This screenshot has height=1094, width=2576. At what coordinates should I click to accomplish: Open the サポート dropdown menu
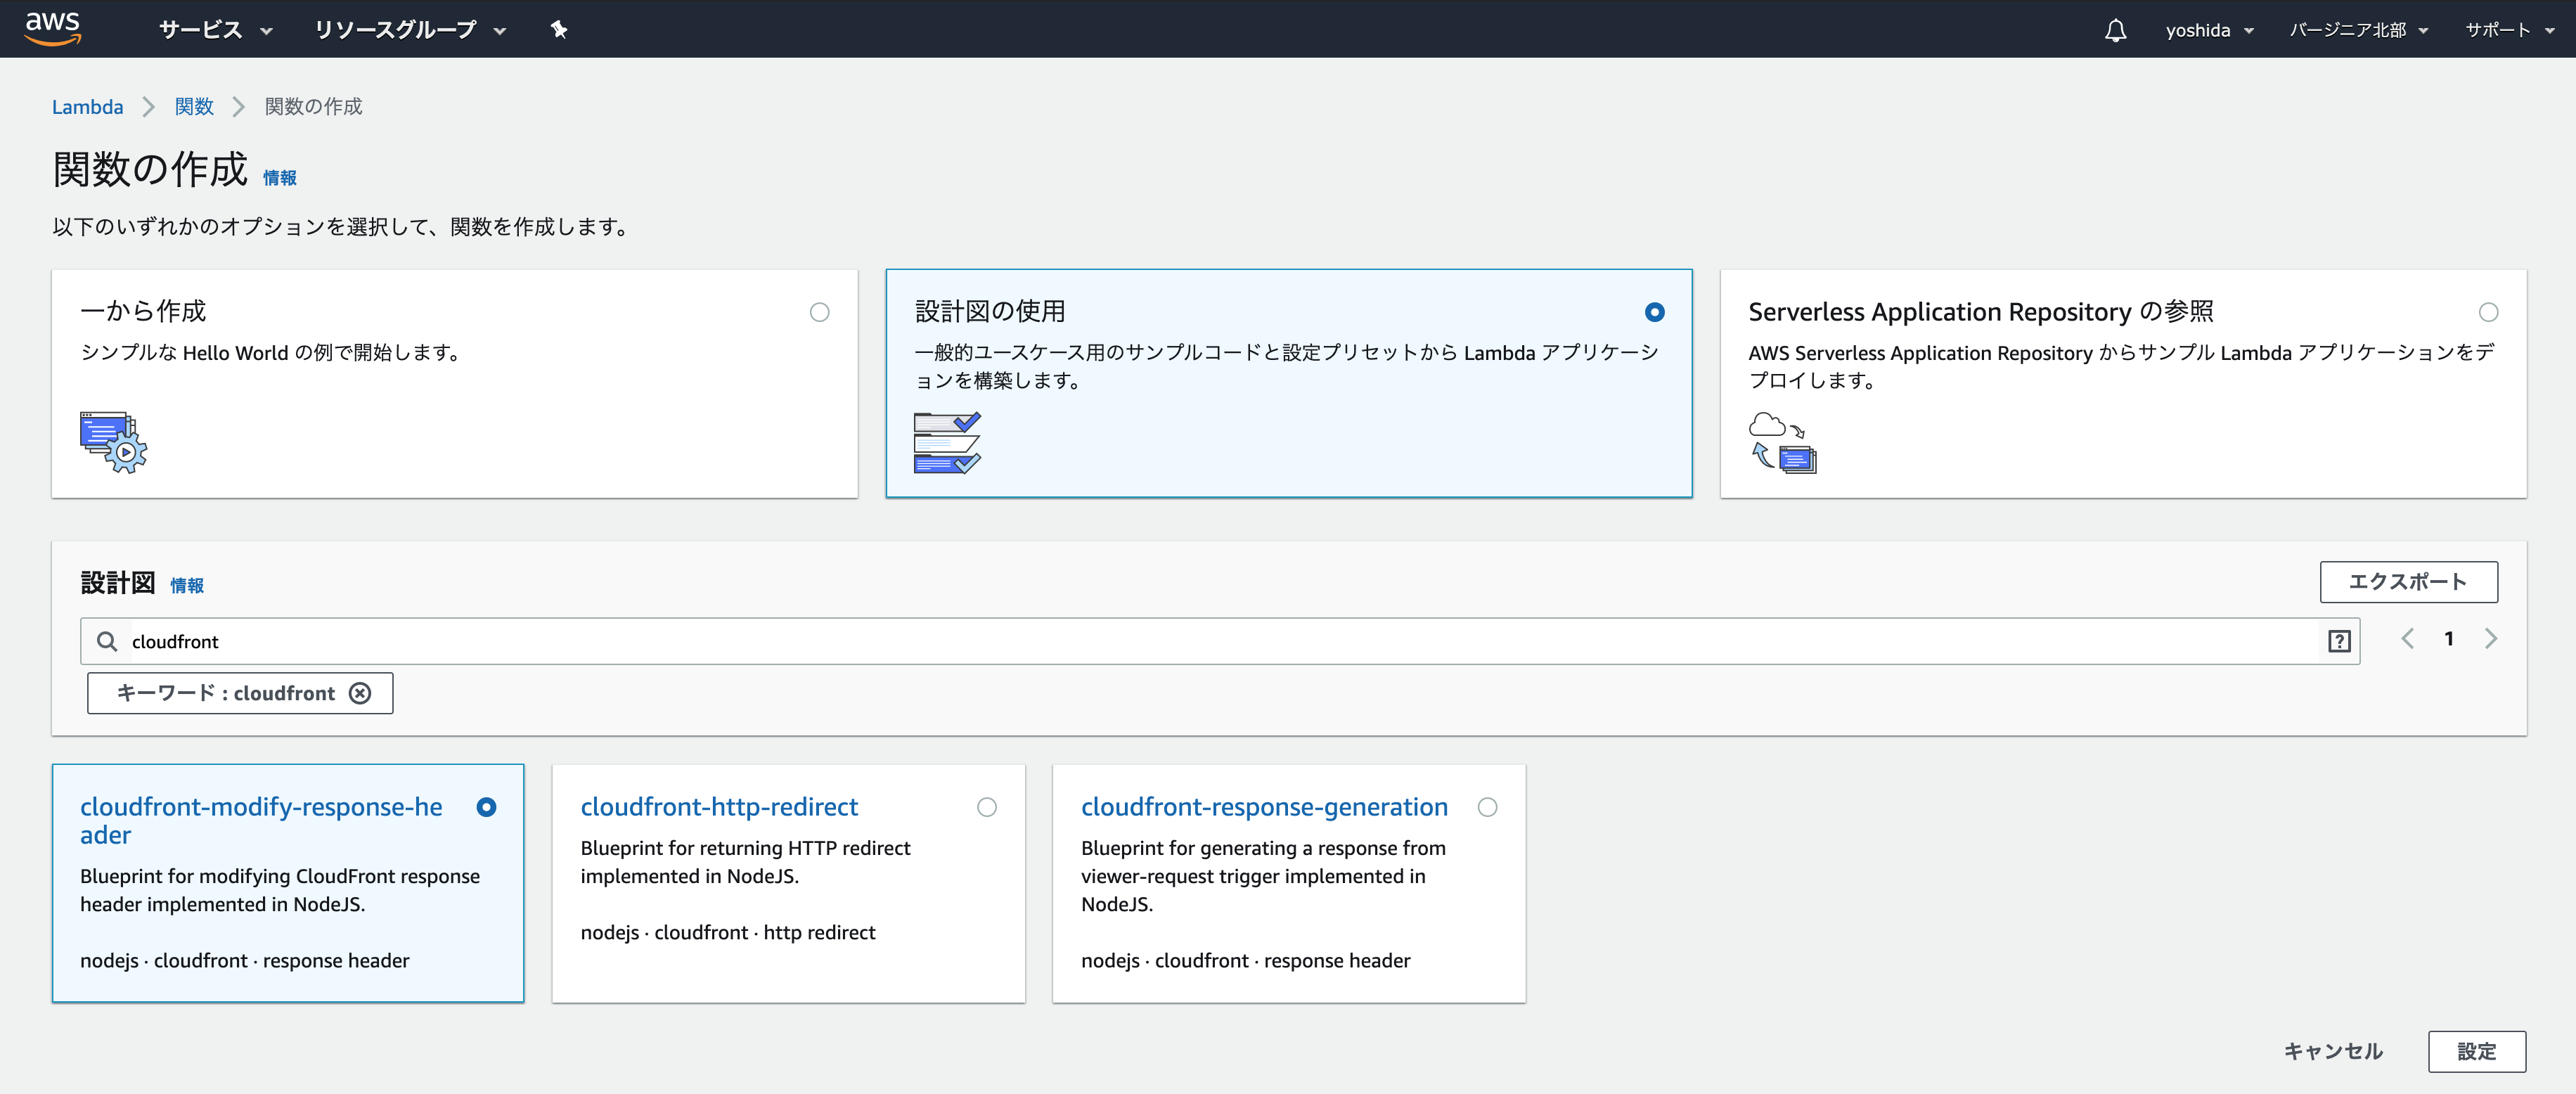click(x=2510, y=30)
